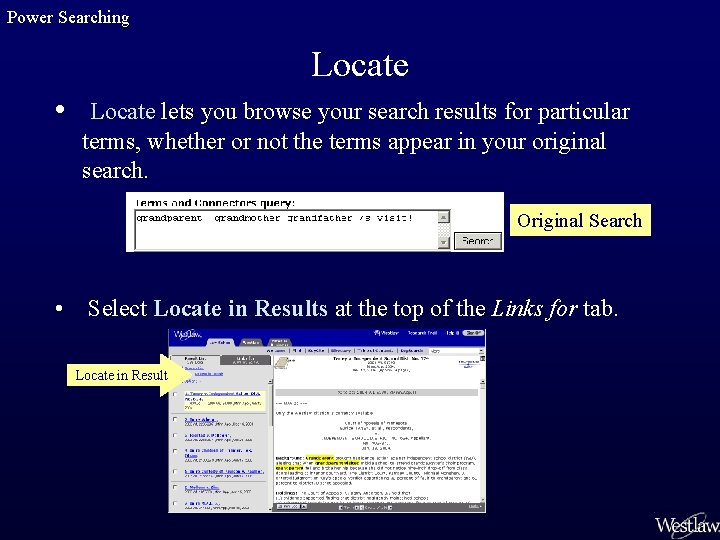Check the checkbox for result 1
Image resolution: width=720 pixels, height=540 pixels.
tap(175, 394)
